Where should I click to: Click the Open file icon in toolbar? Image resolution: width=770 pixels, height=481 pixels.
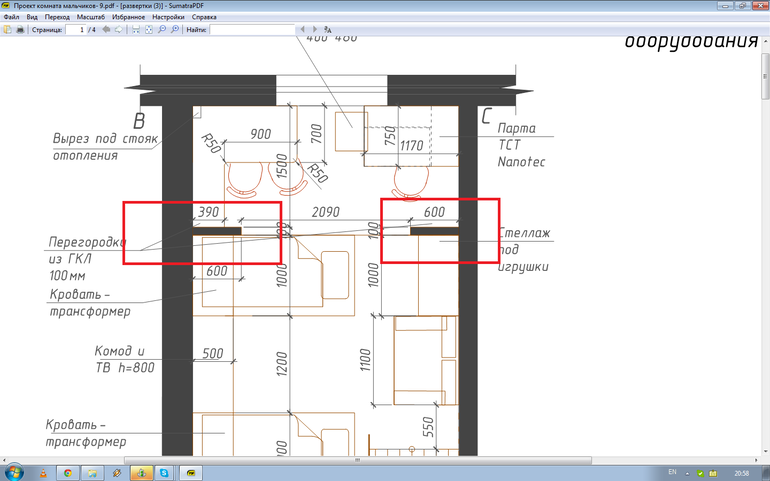pos(7,30)
